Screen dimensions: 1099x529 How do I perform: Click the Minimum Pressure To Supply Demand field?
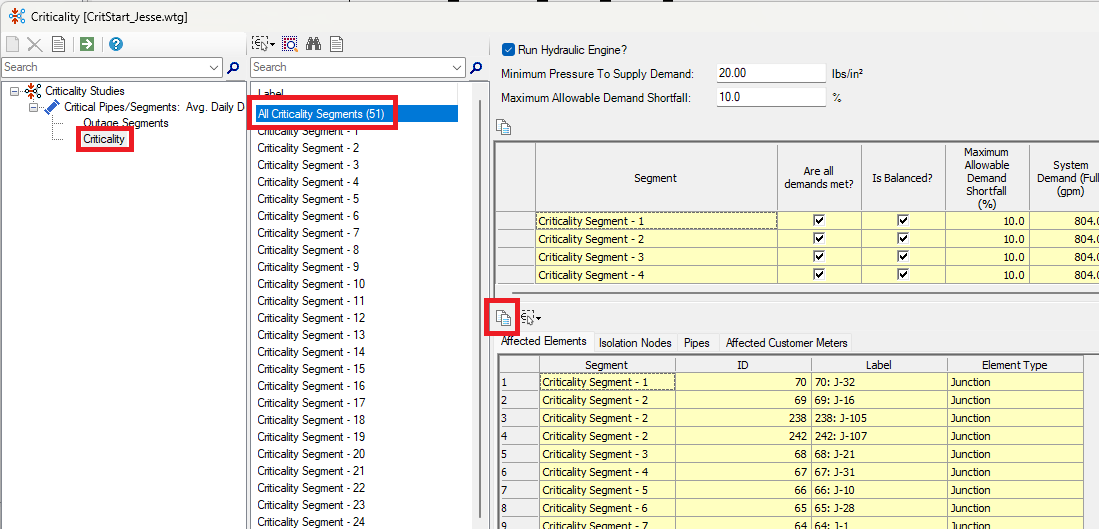point(769,73)
